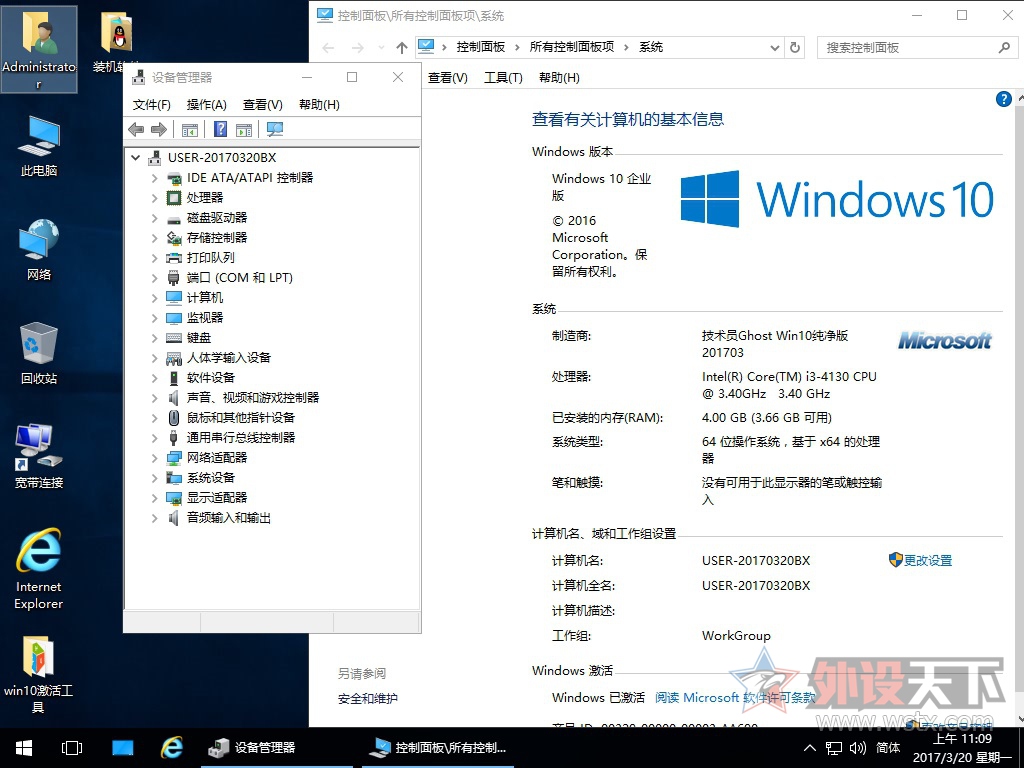This screenshot has height=768, width=1024.
Task: Expand the 网络适配器 device category
Action: click(154, 458)
